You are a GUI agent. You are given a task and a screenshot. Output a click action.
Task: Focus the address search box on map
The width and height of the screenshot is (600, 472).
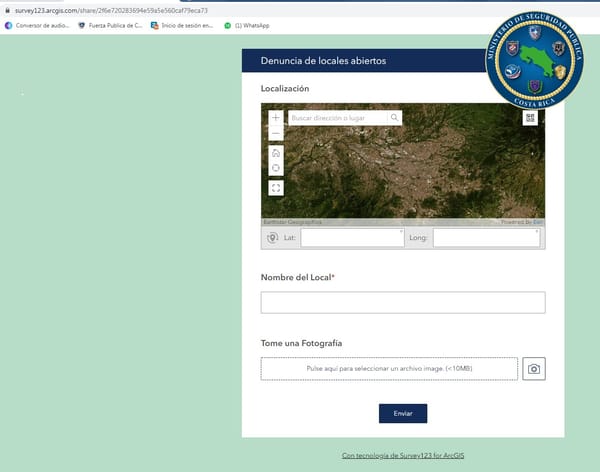click(338, 118)
